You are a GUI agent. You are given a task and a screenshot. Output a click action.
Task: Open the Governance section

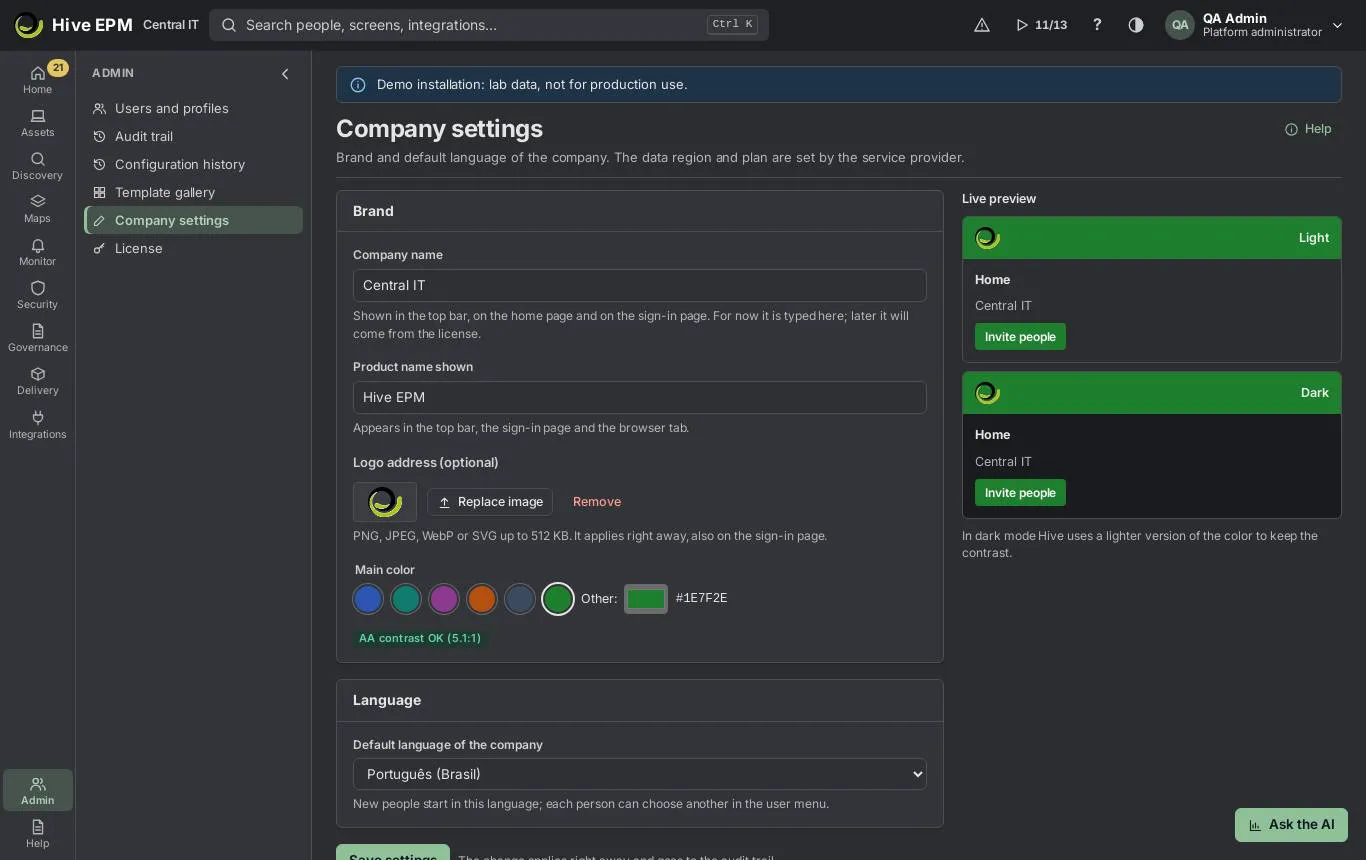(x=37, y=338)
